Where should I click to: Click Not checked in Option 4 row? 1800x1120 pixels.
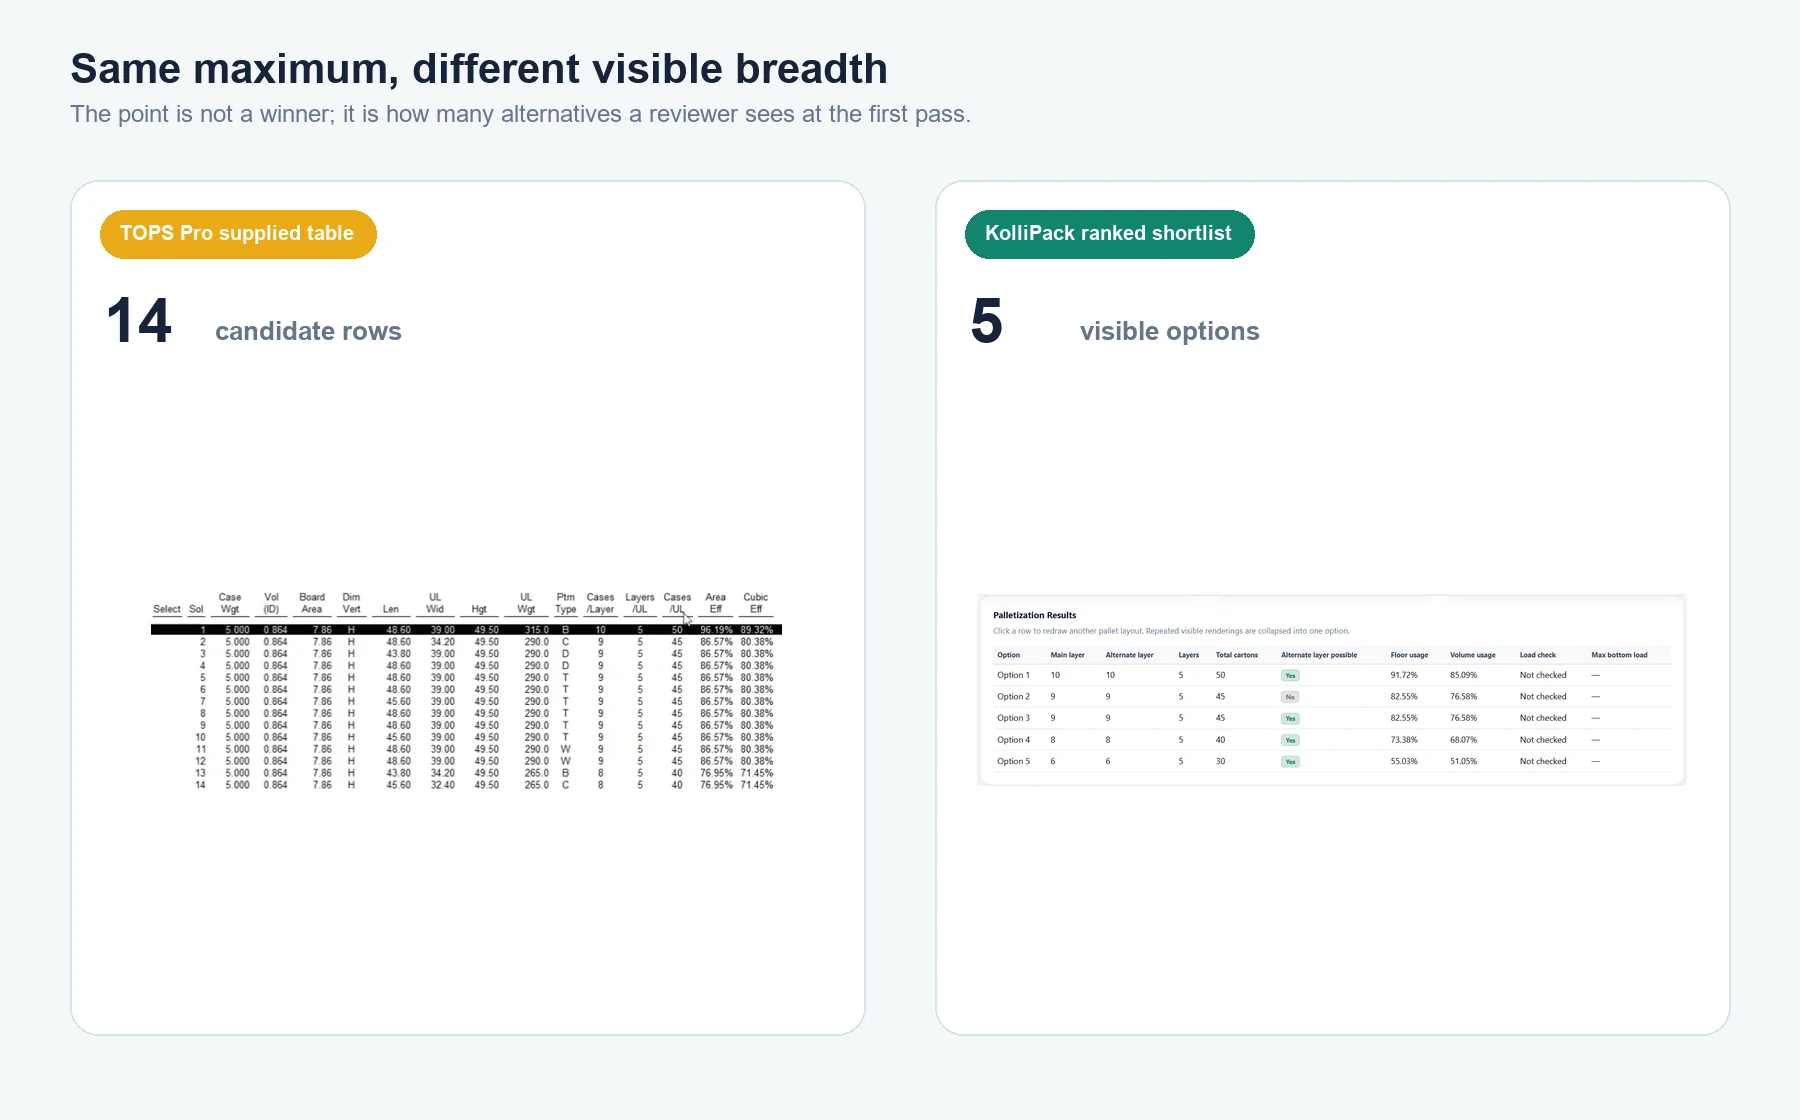(x=1543, y=740)
